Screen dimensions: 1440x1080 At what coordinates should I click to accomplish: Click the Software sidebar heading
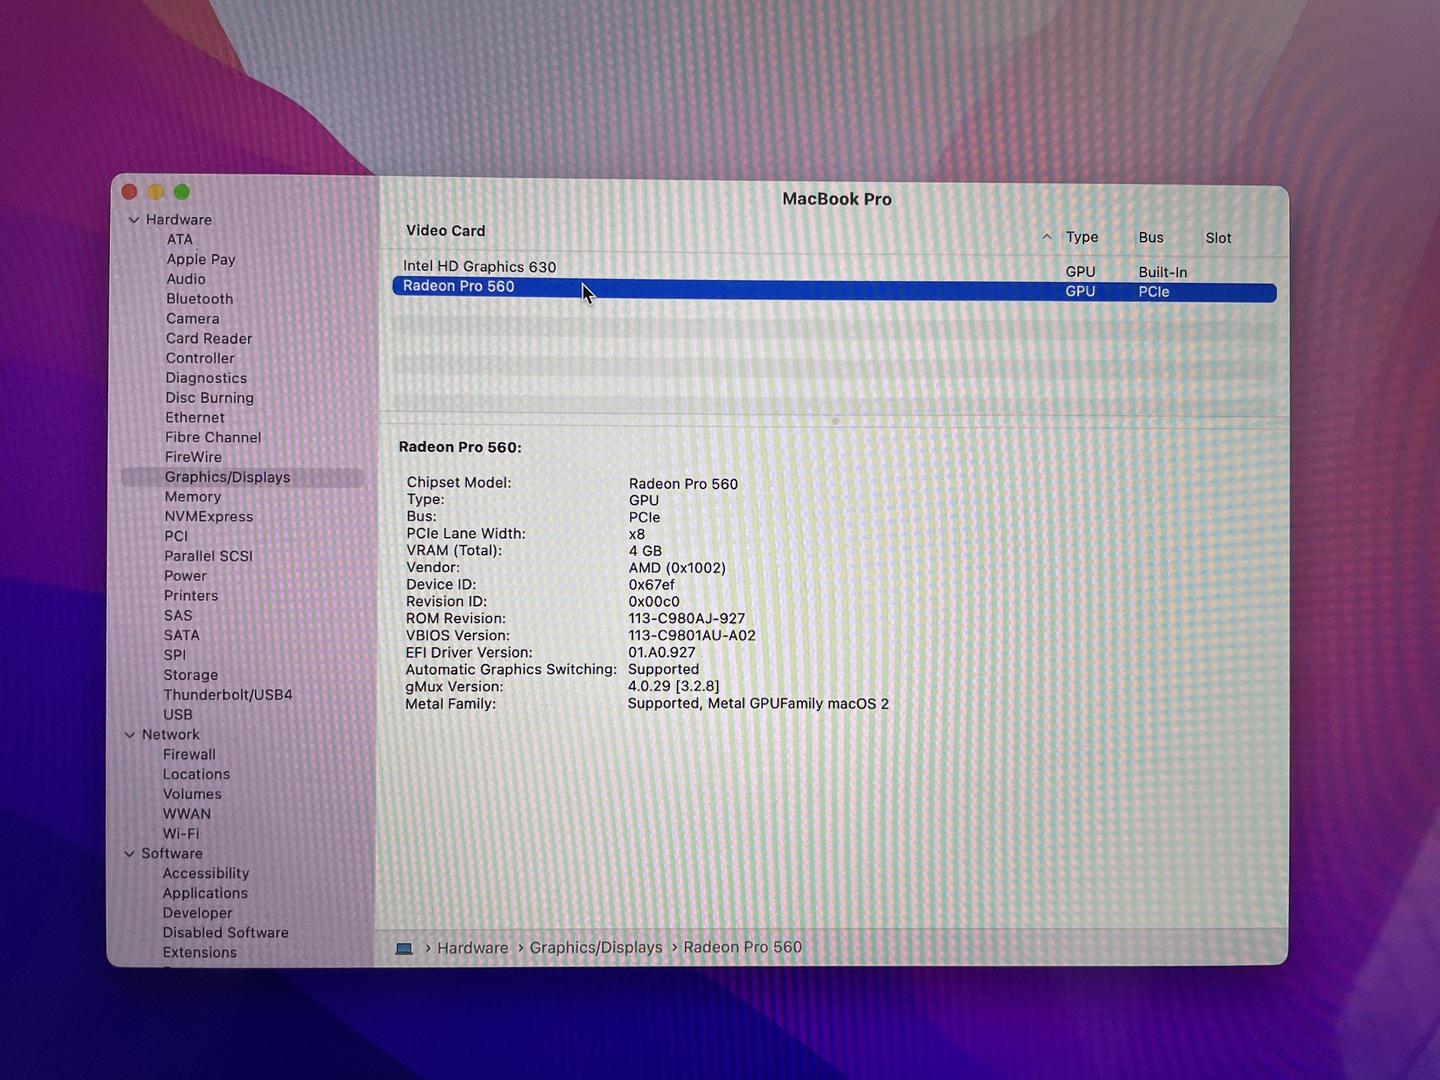tap(172, 854)
